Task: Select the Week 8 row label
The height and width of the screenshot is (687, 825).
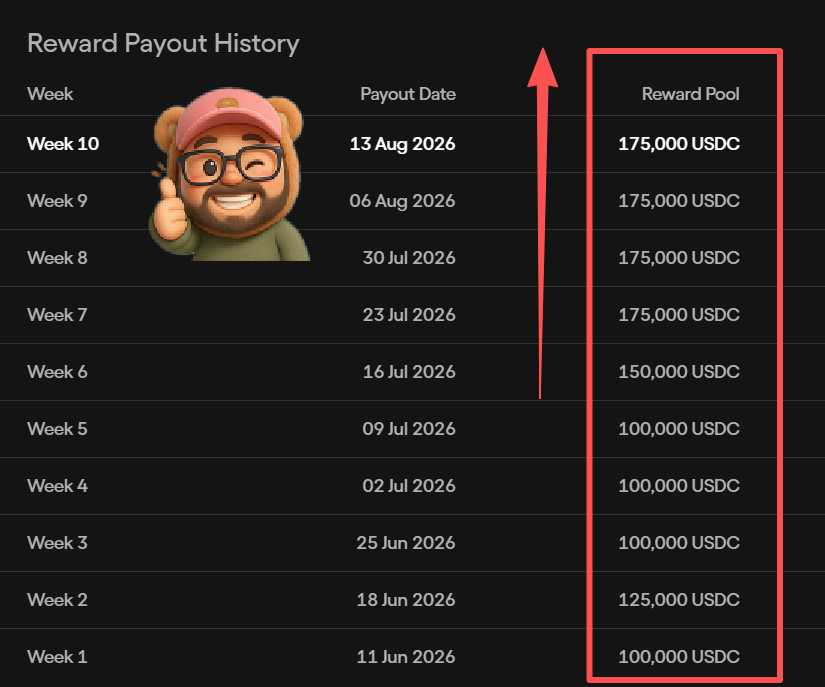Action: pyautogui.click(x=57, y=258)
